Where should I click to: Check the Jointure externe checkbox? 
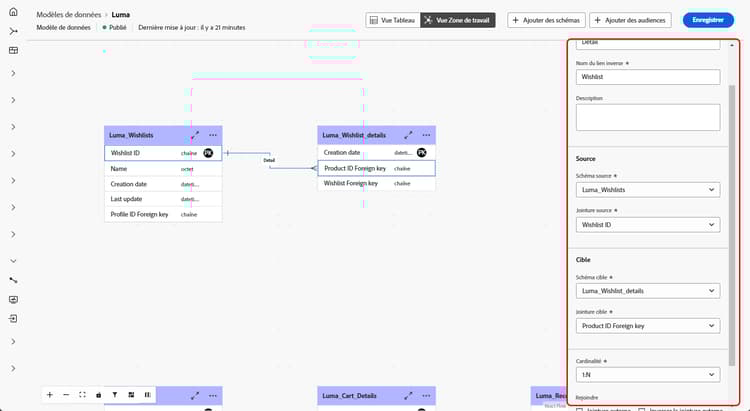point(580,410)
